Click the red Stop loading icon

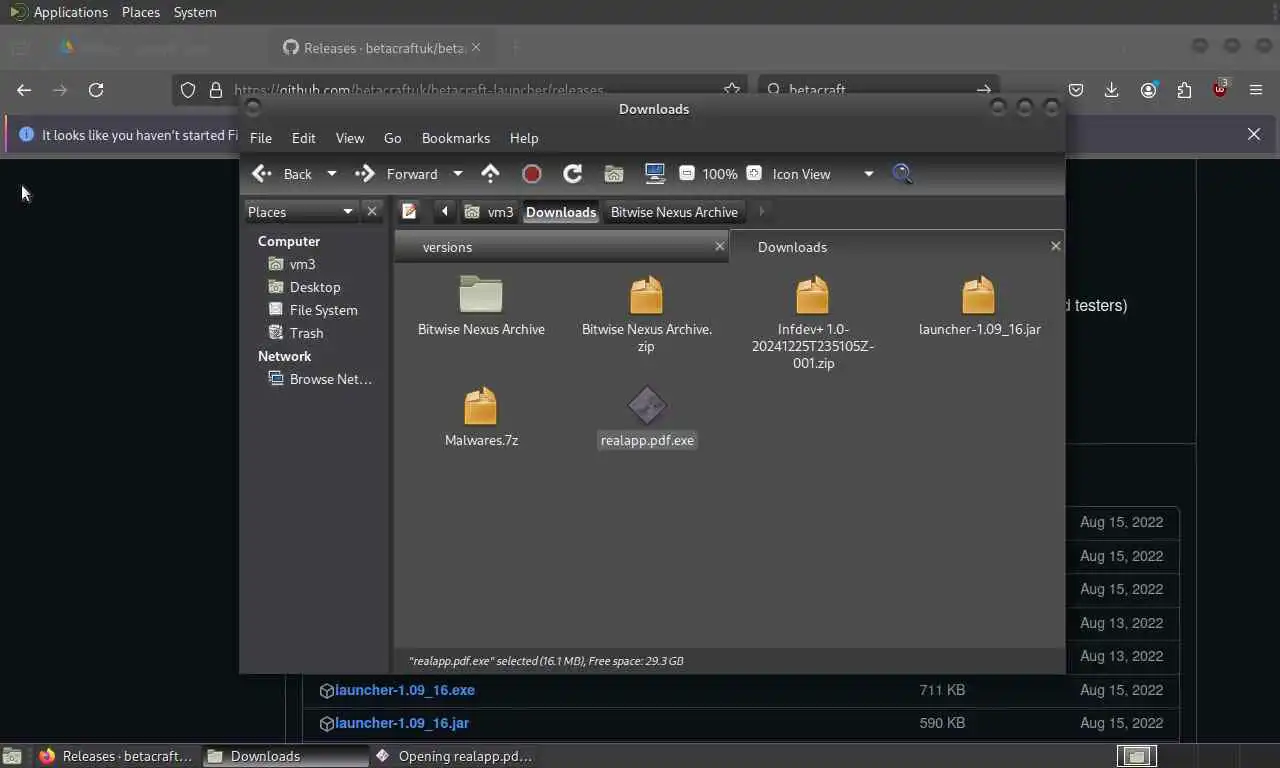[532, 174]
